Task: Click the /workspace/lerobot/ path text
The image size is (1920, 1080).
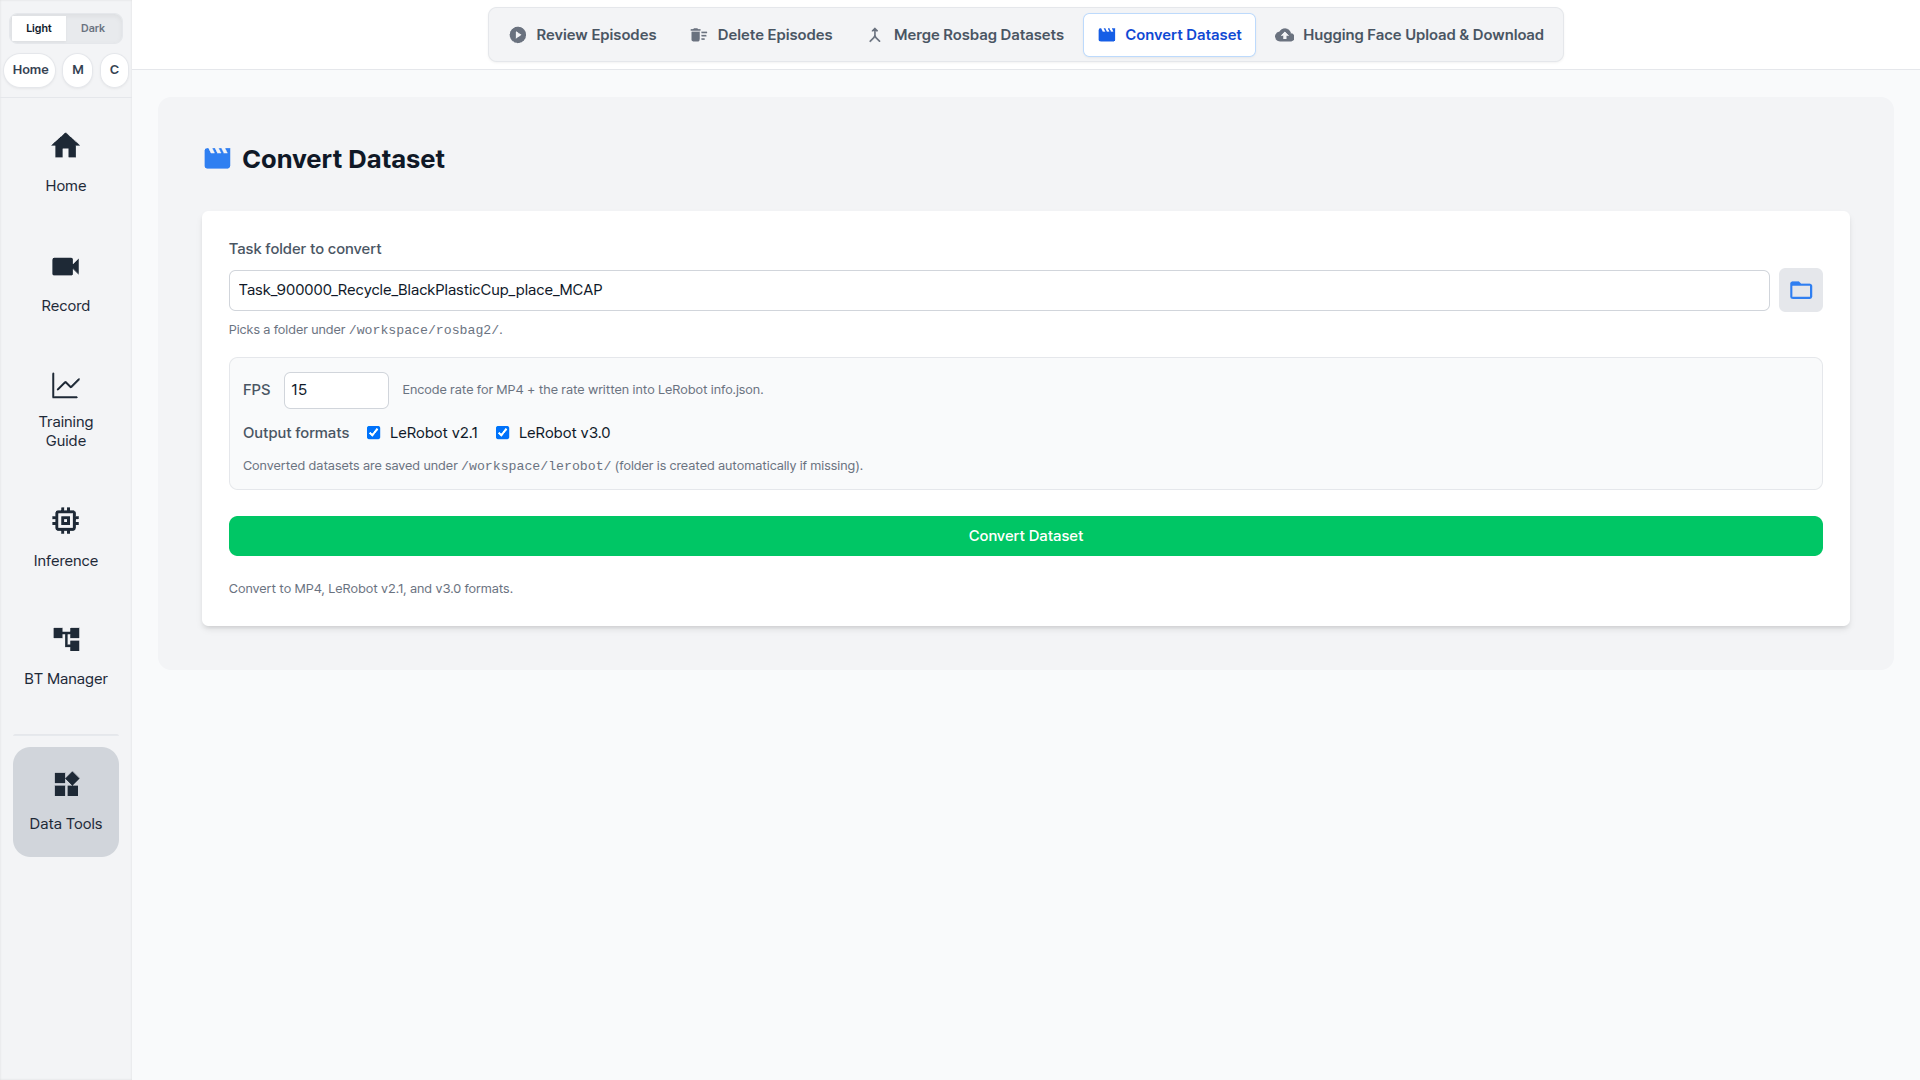Action: tap(536, 466)
